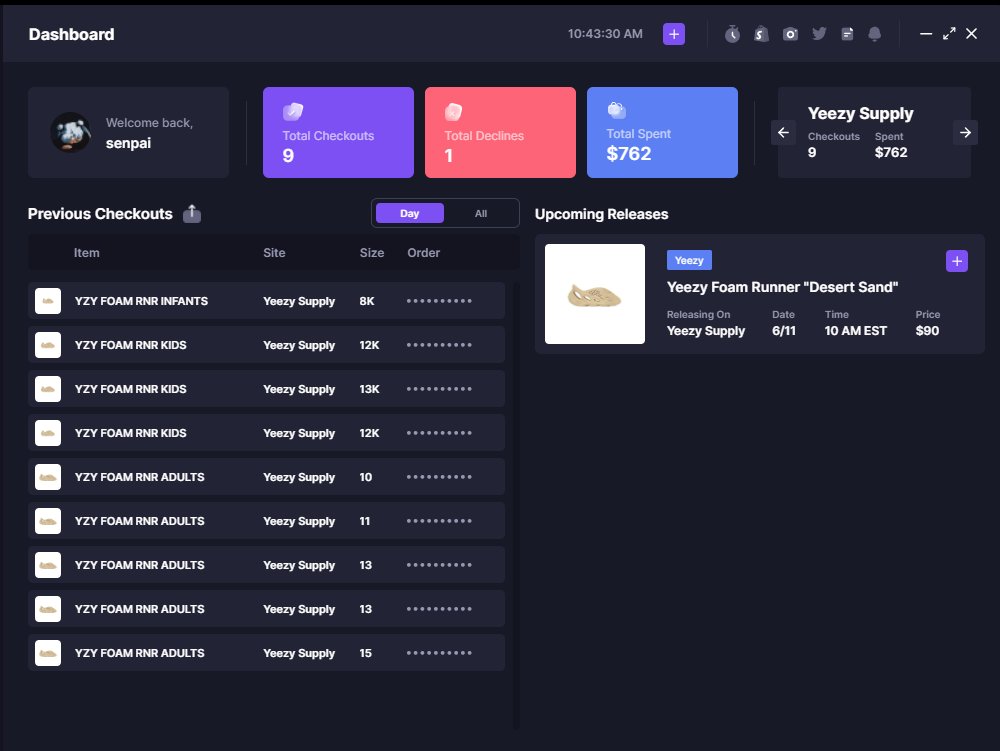This screenshot has width=1000, height=751.
Task: Click the size 8K cell
Action: coord(367,301)
